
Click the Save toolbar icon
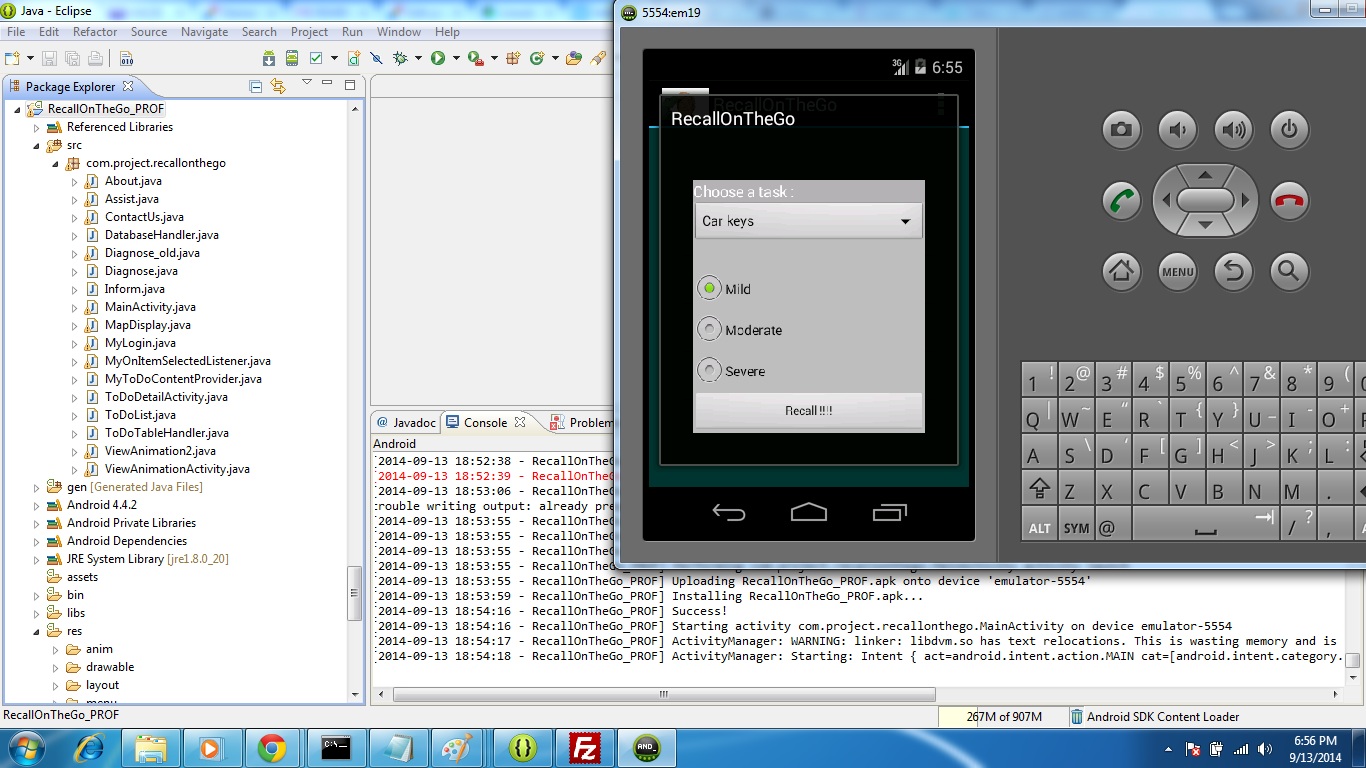click(49, 58)
